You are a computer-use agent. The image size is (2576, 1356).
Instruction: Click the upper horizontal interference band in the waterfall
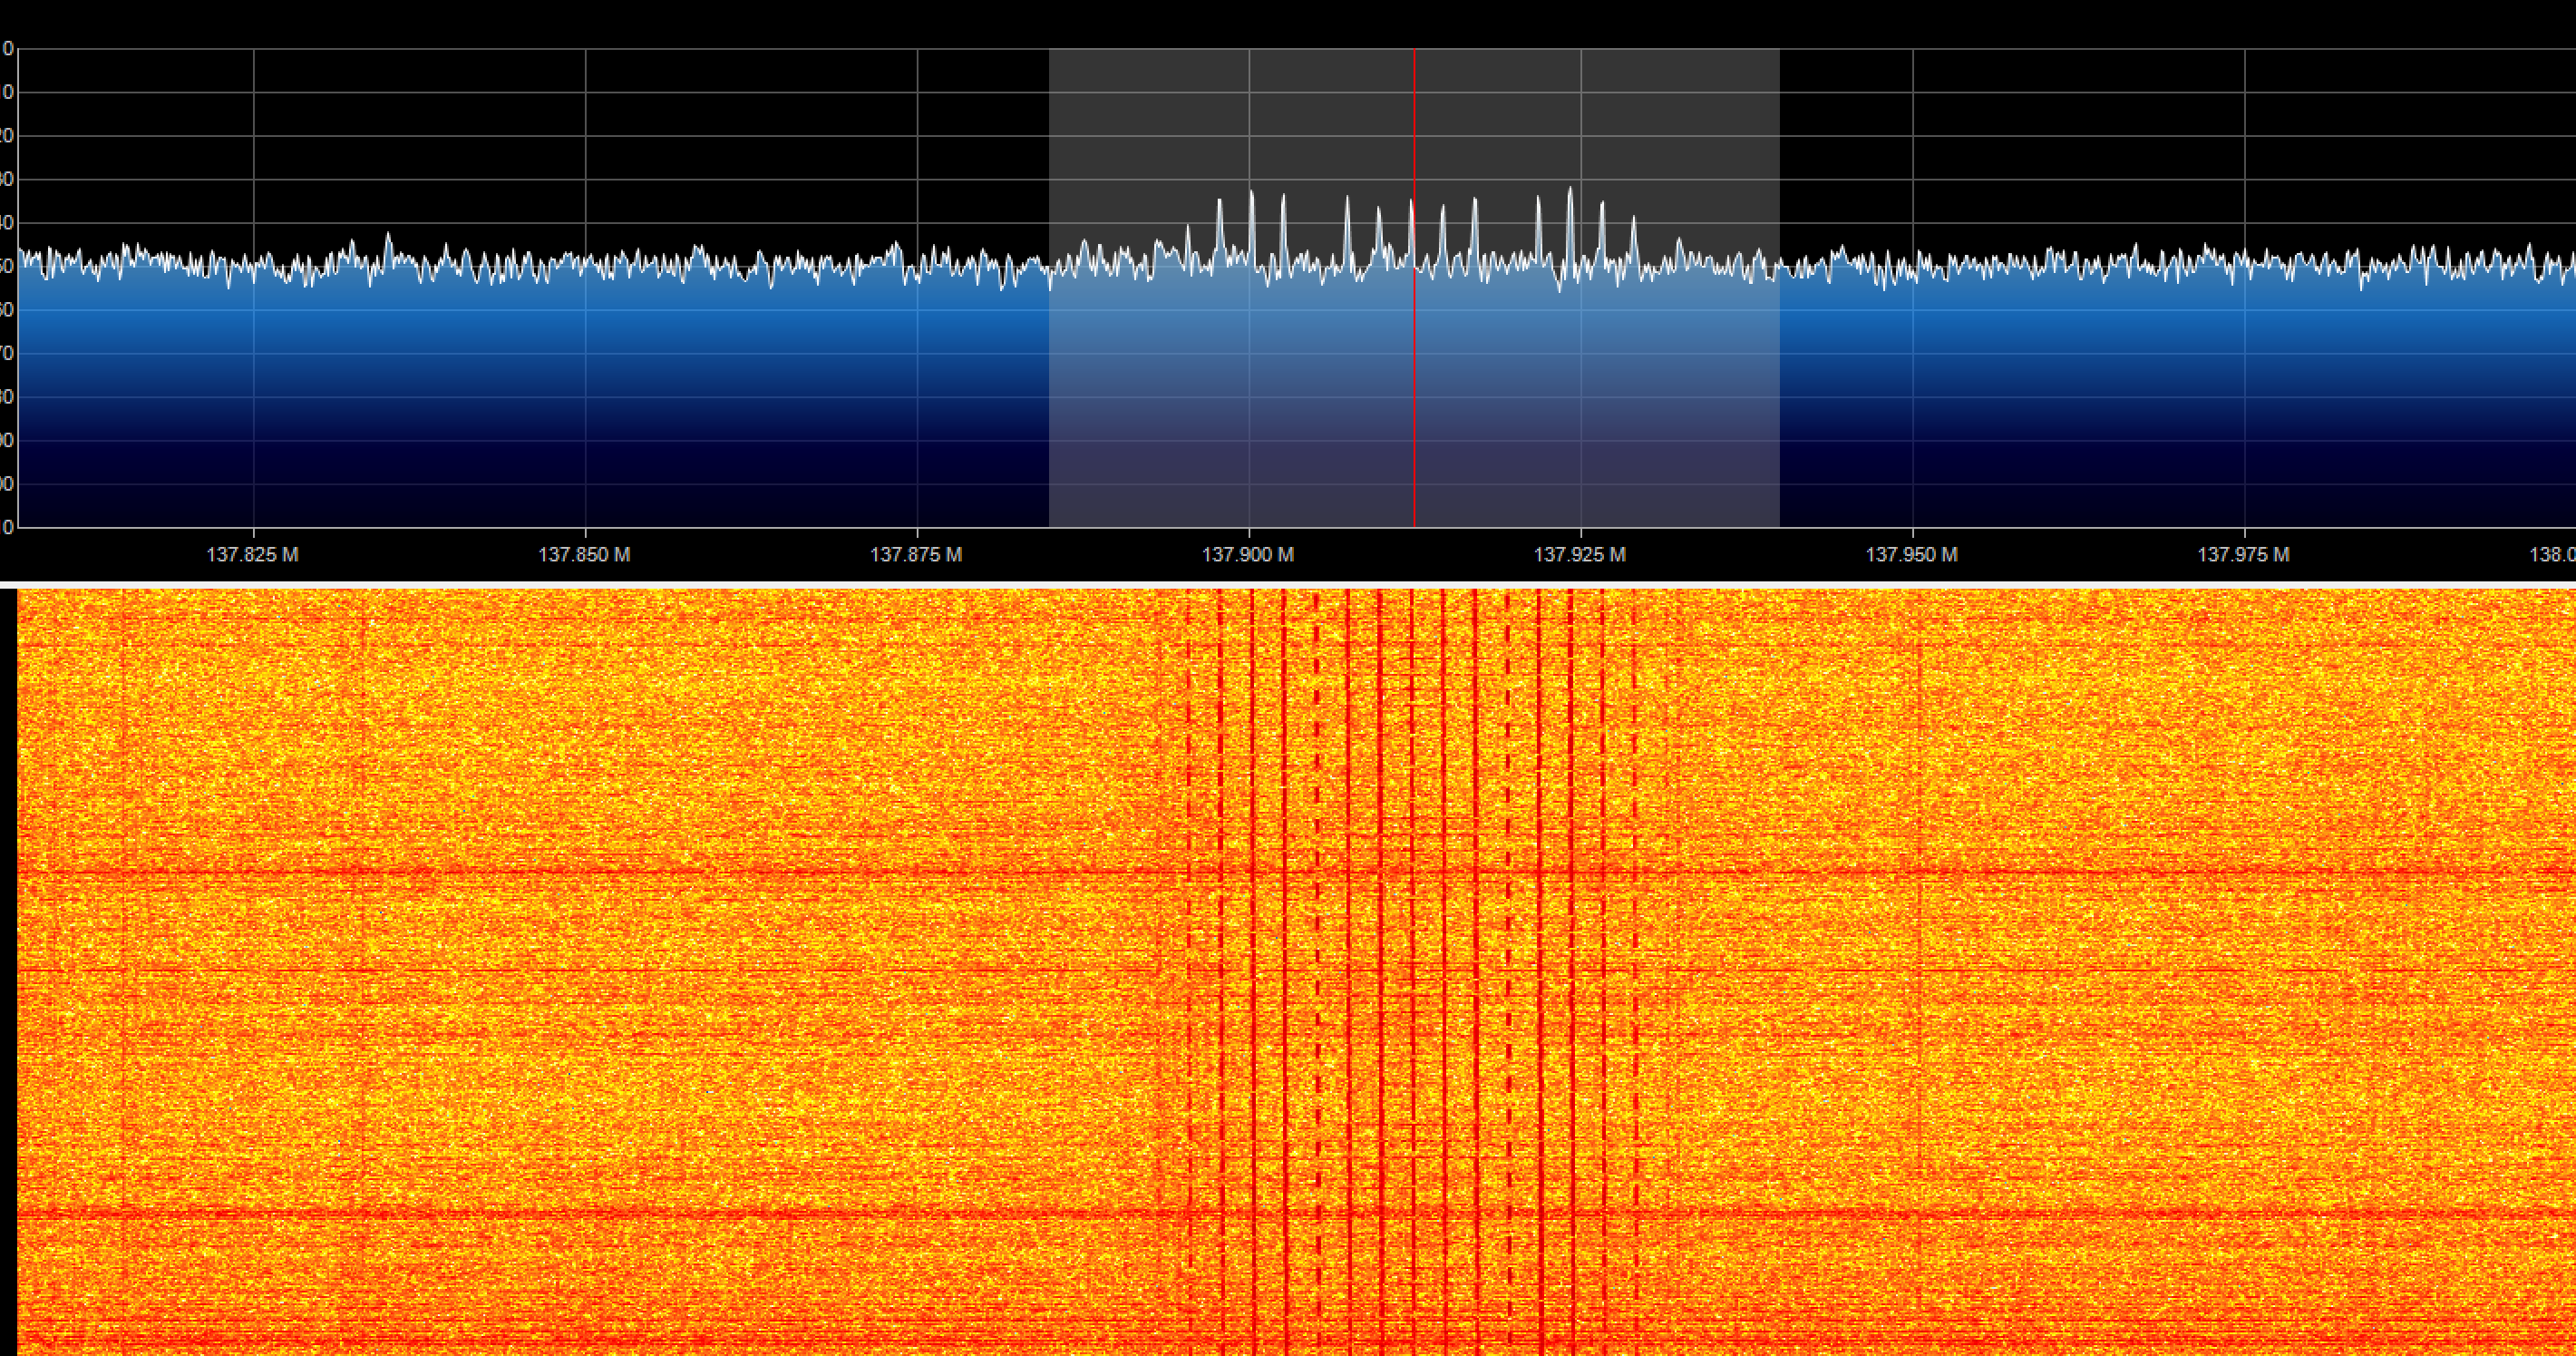[x=700, y=873]
